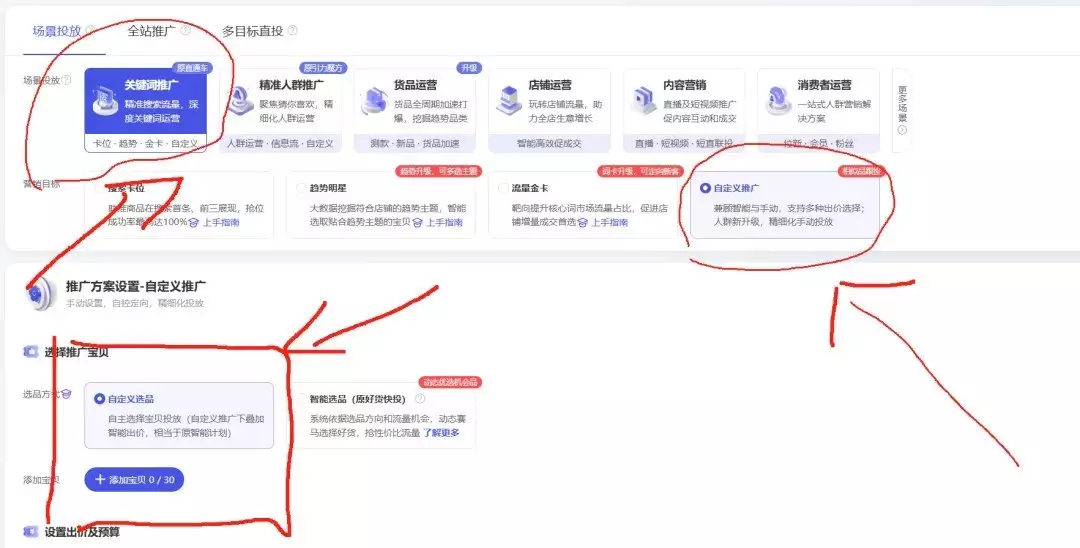This screenshot has width=1080, height=548.
Task: Choose the 趋势明星 marketing goal
Action: [x=381, y=204]
